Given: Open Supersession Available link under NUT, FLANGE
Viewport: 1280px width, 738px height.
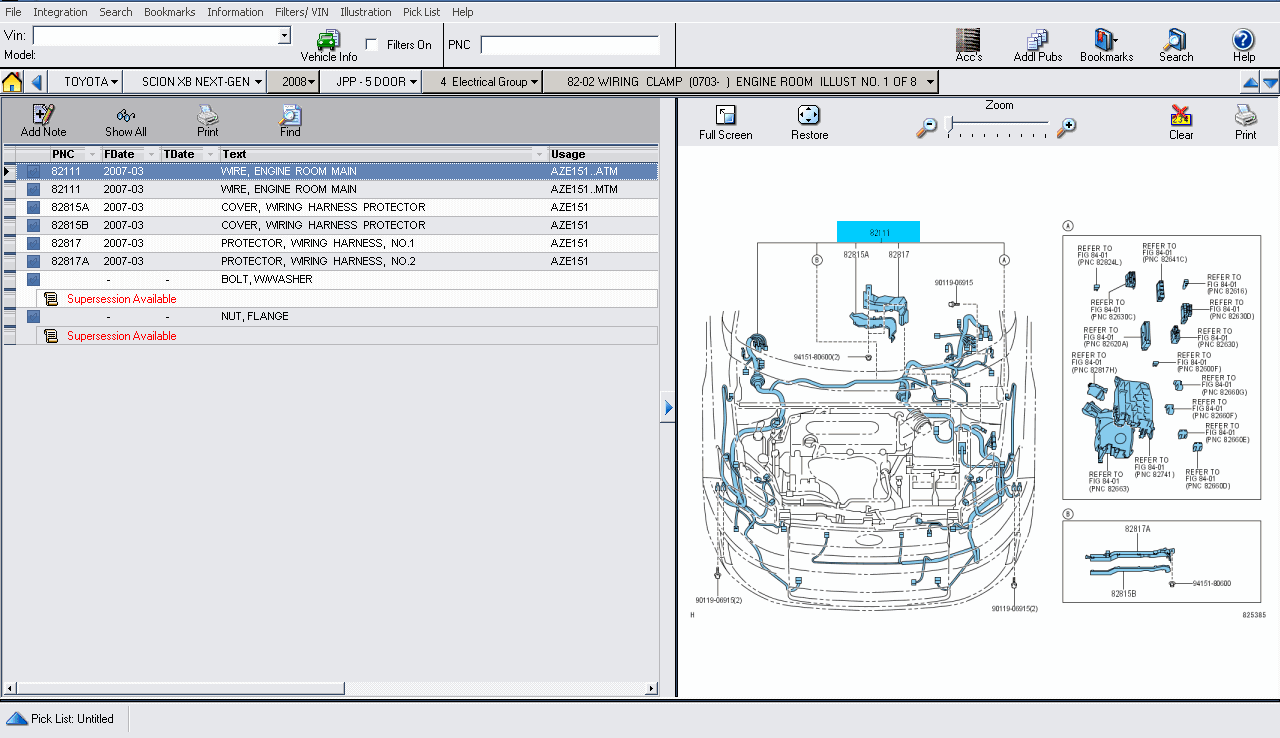Looking at the screenshot, I should 121,336.
